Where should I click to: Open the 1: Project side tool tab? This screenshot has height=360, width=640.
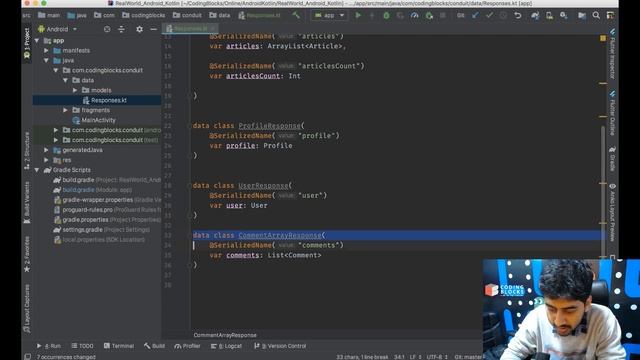pyautogui.click(x=27, y=43)
